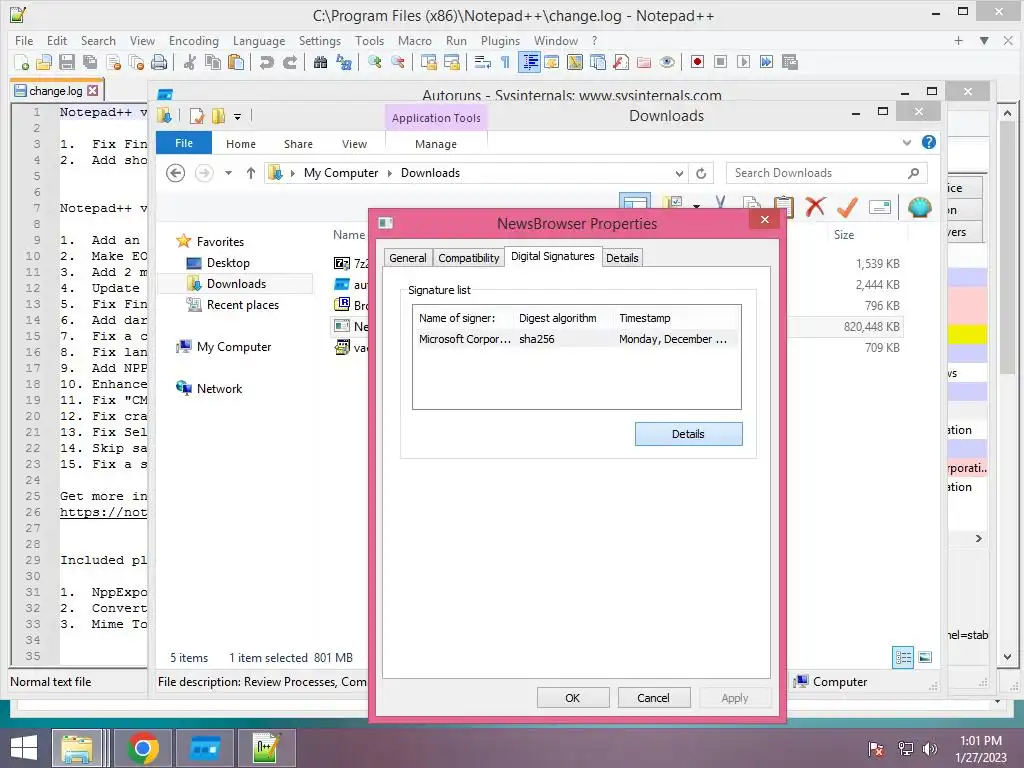The image size is (1024, 768).
Task: Click Zoom In magnifier in Notepad++ toolbar
Action: (x=374, y=62)
